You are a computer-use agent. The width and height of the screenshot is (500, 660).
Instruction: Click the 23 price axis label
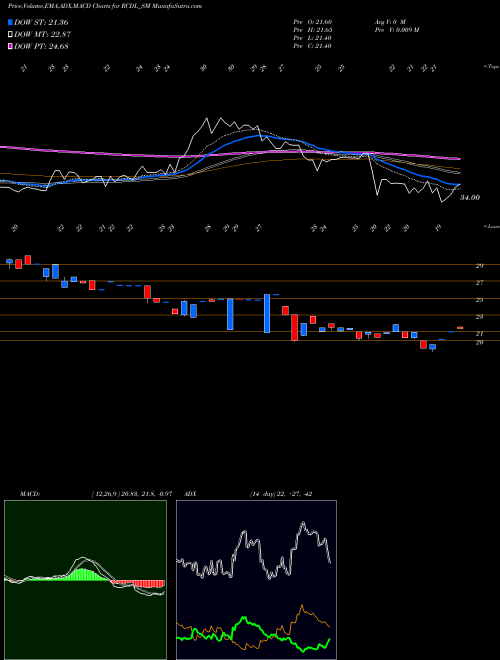pyautogui.click(x=479, y=317)
